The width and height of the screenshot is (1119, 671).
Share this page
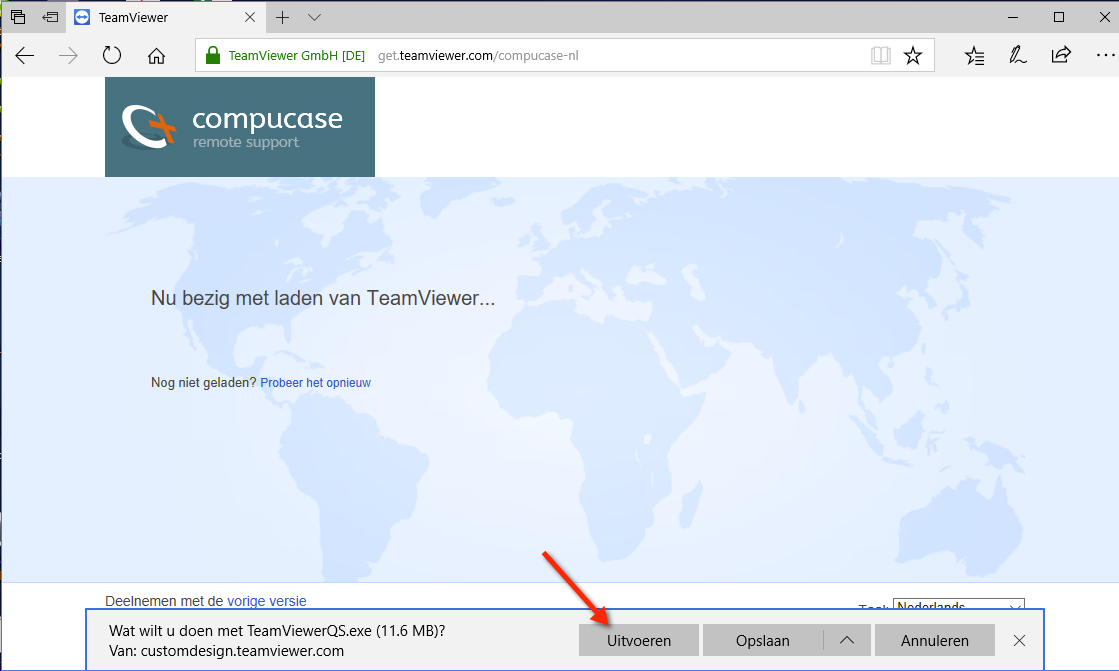click(1060, 56)
